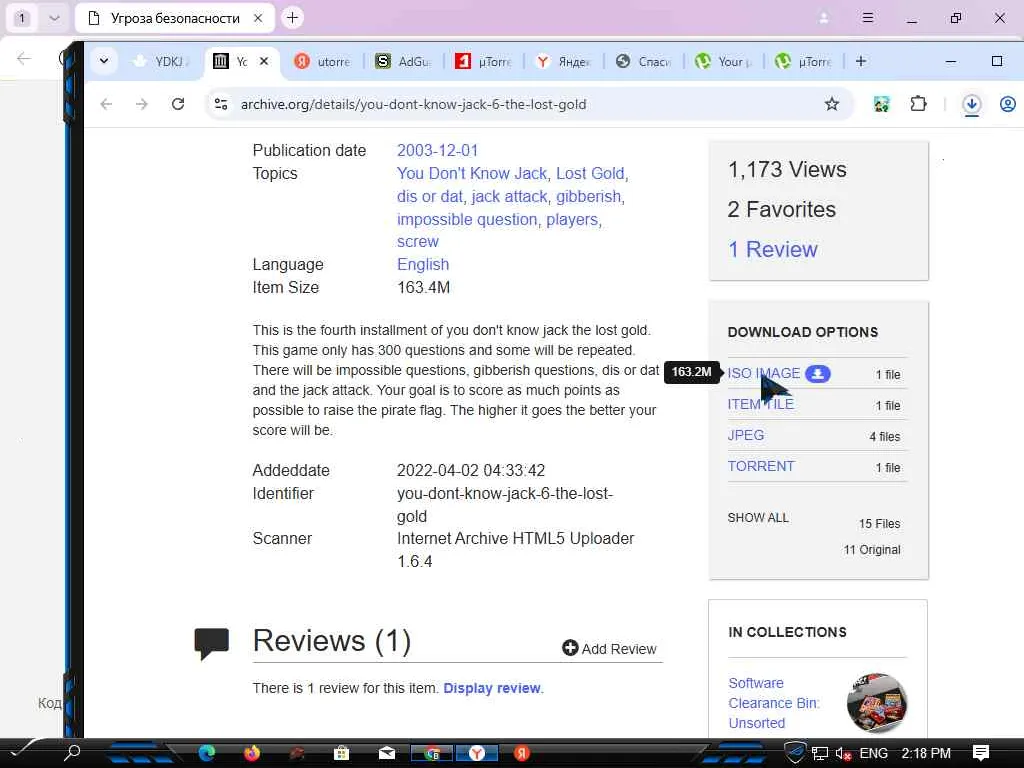
Task: Open the You Don't Know Jack topic
Action: coord(472,174)
